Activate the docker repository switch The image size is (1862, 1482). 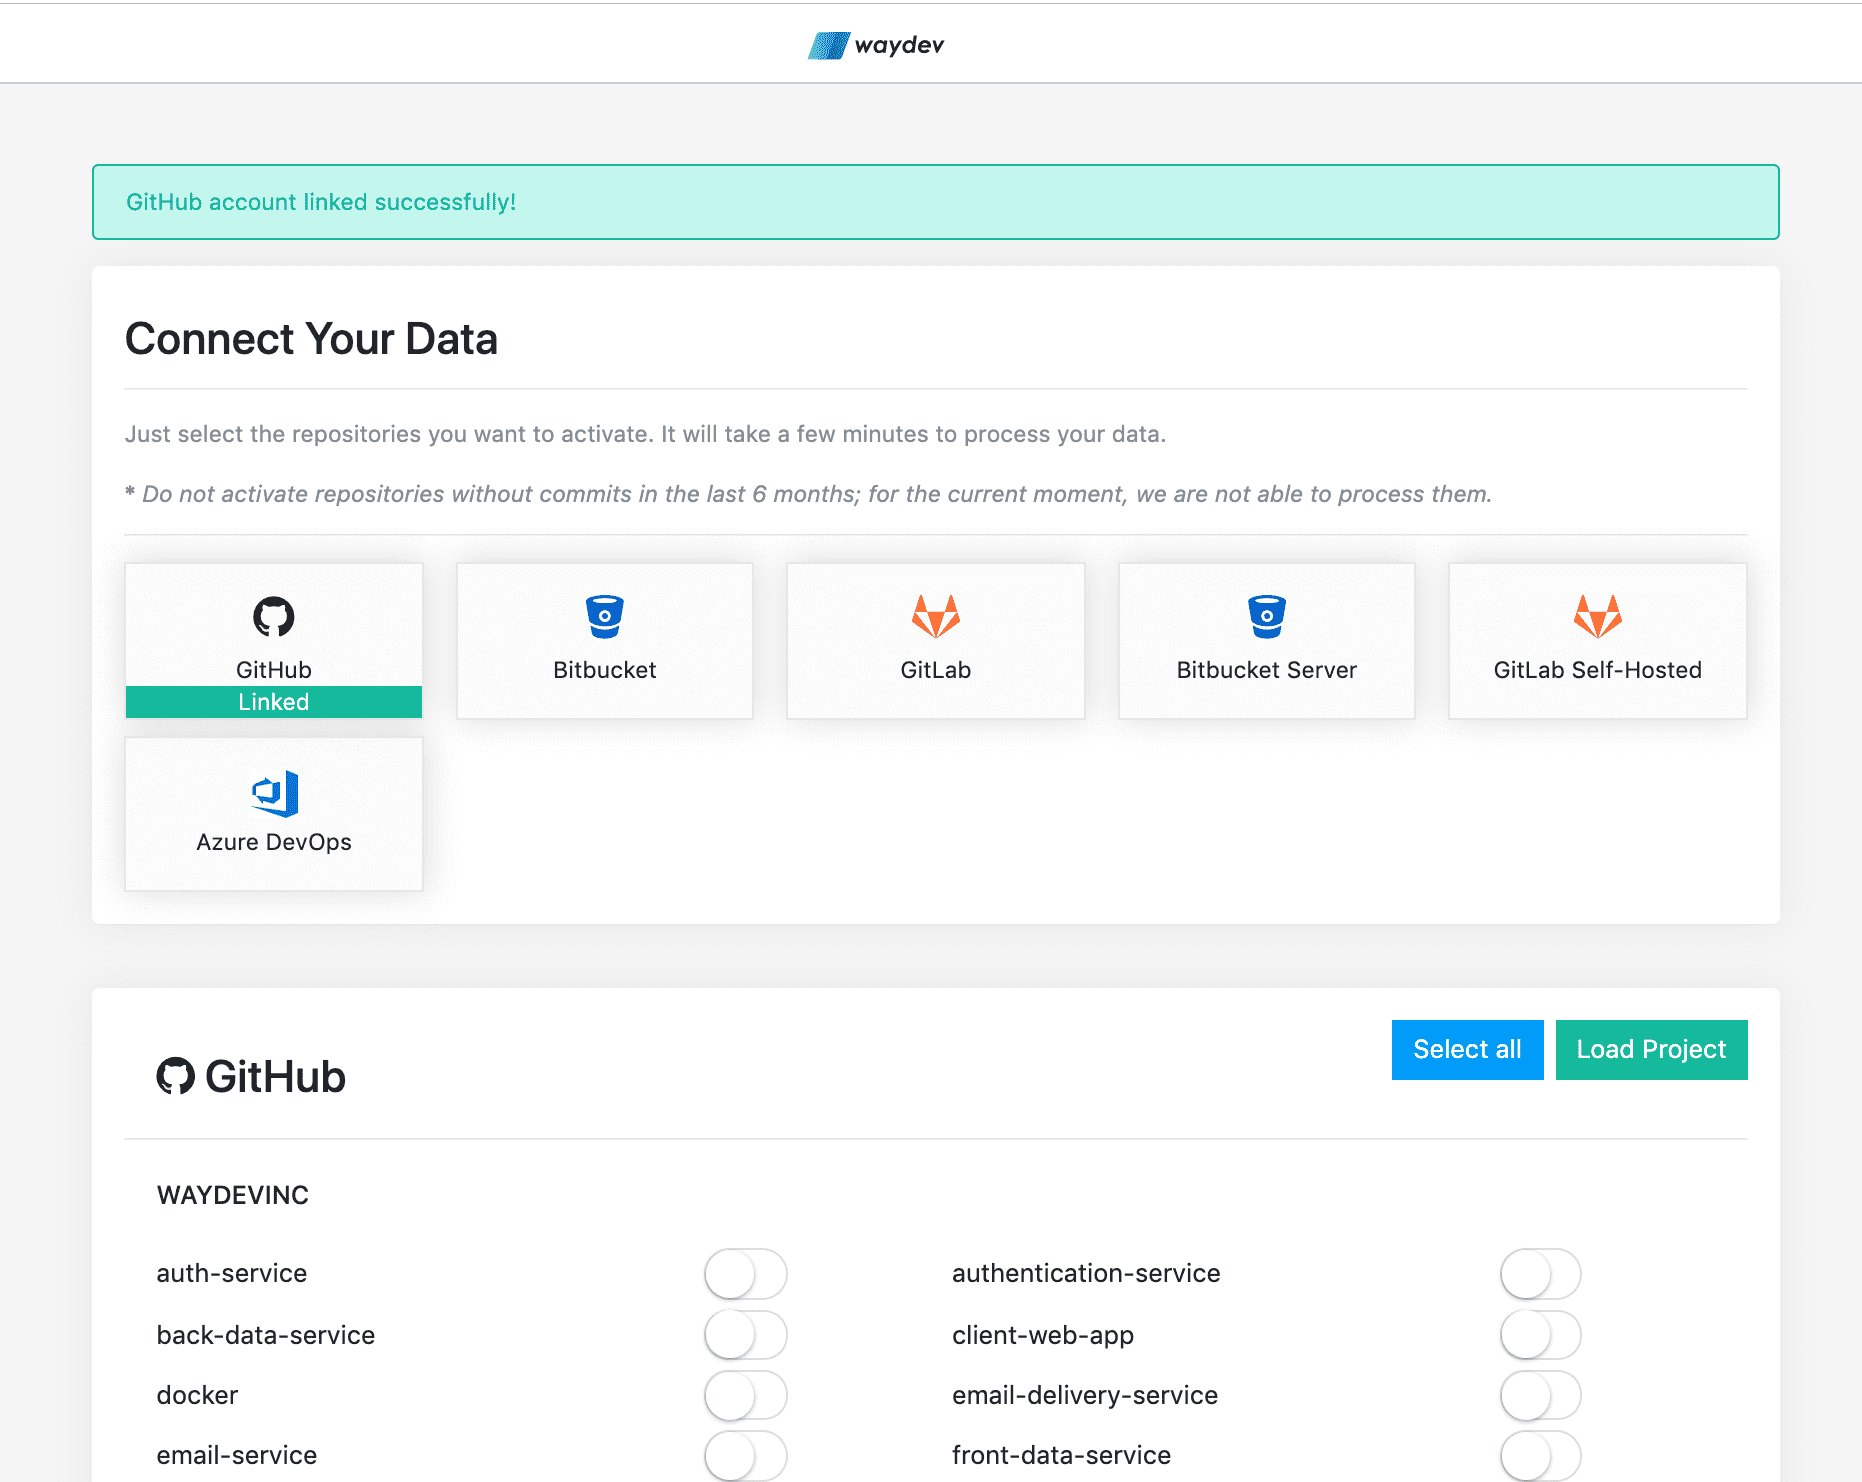point(746,1395)
